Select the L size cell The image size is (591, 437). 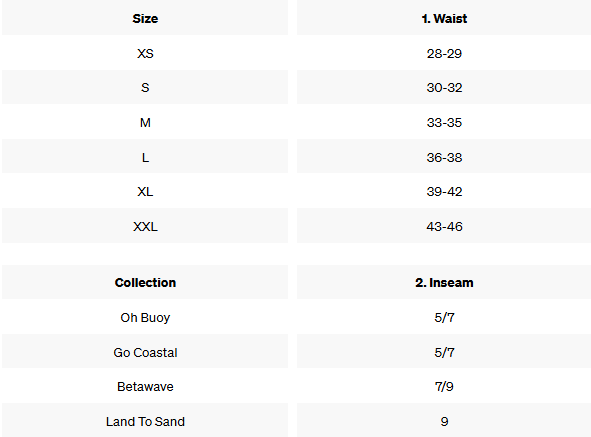[145, 157]
